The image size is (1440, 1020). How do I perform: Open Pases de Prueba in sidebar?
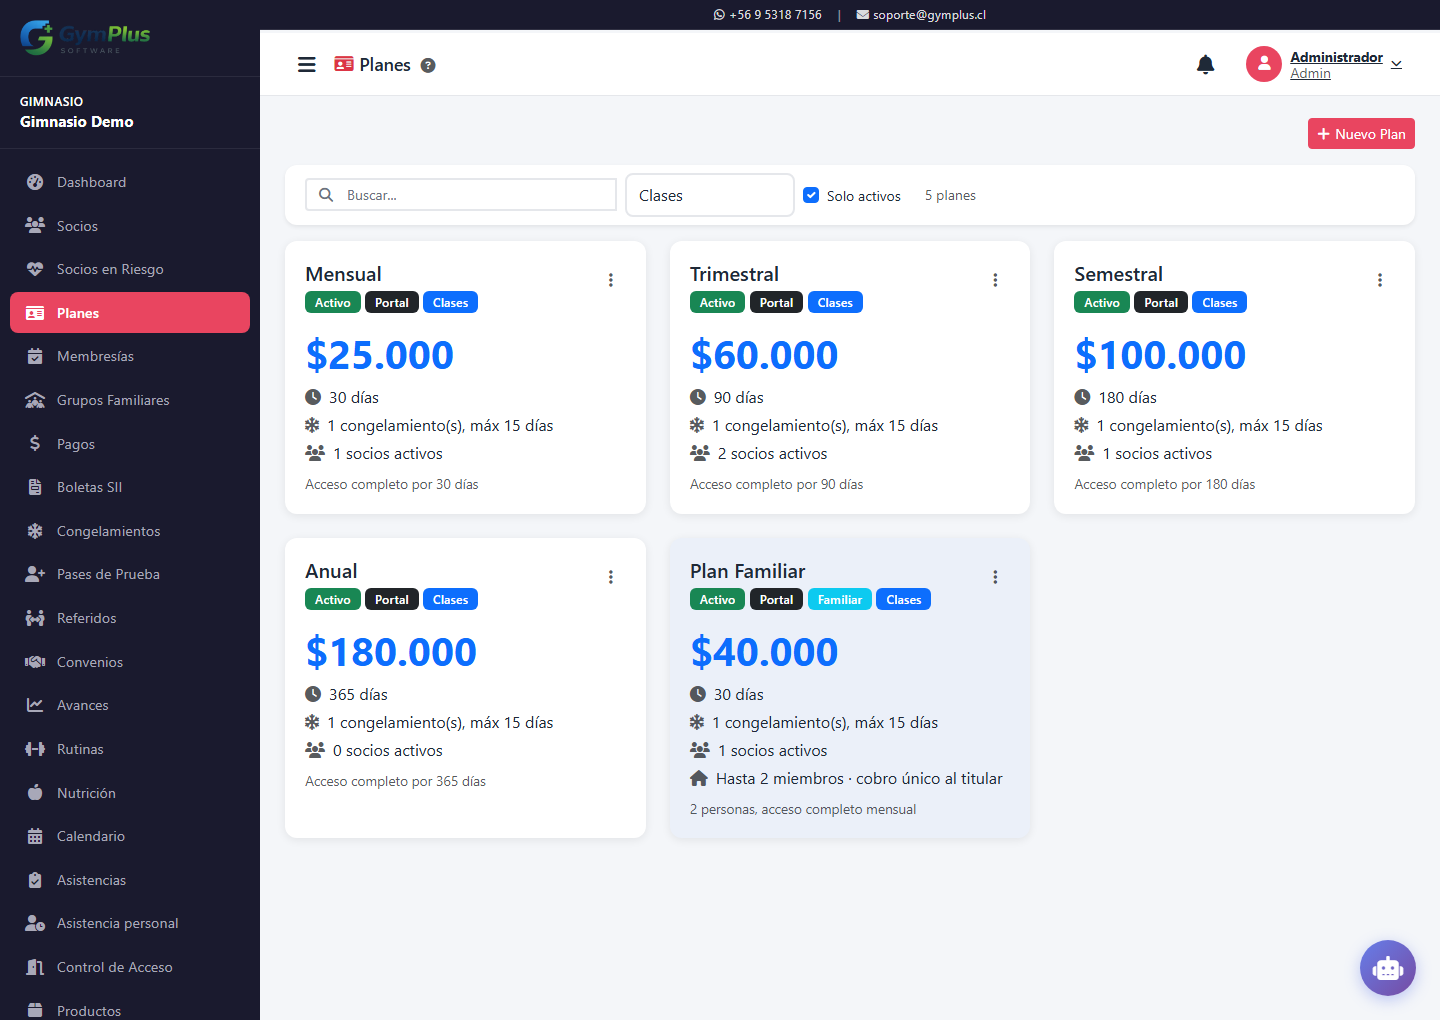[130, 574]
